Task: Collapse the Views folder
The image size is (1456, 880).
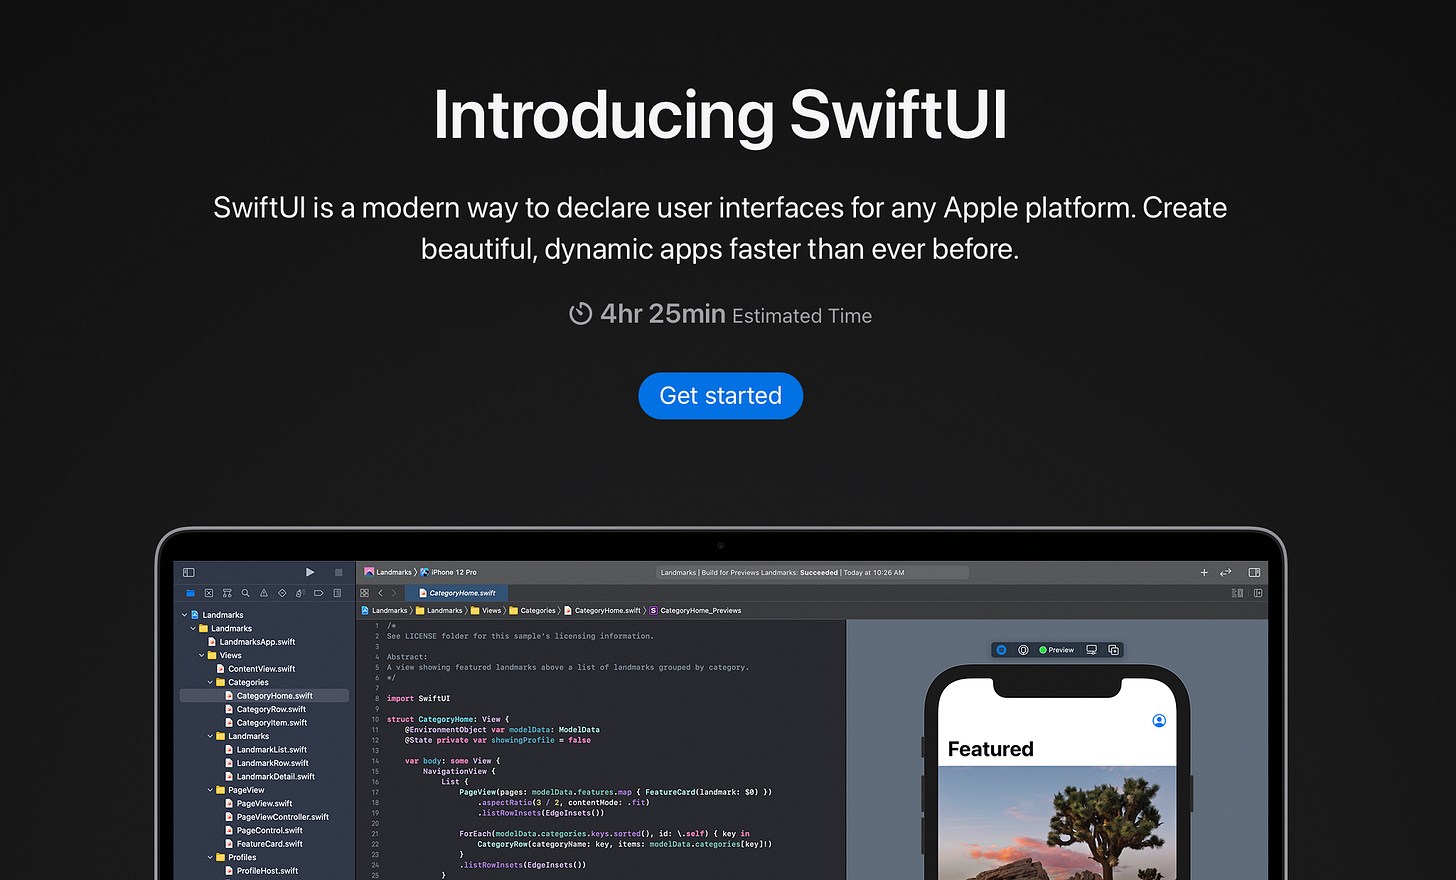Action: tap(201, 656)
